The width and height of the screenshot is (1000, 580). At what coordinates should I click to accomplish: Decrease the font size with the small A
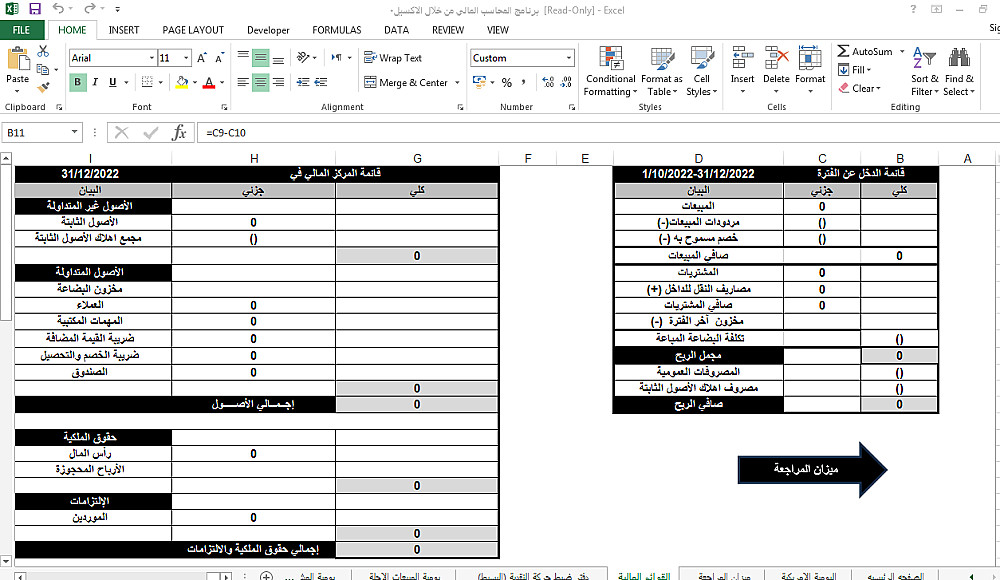pos(219,58)
